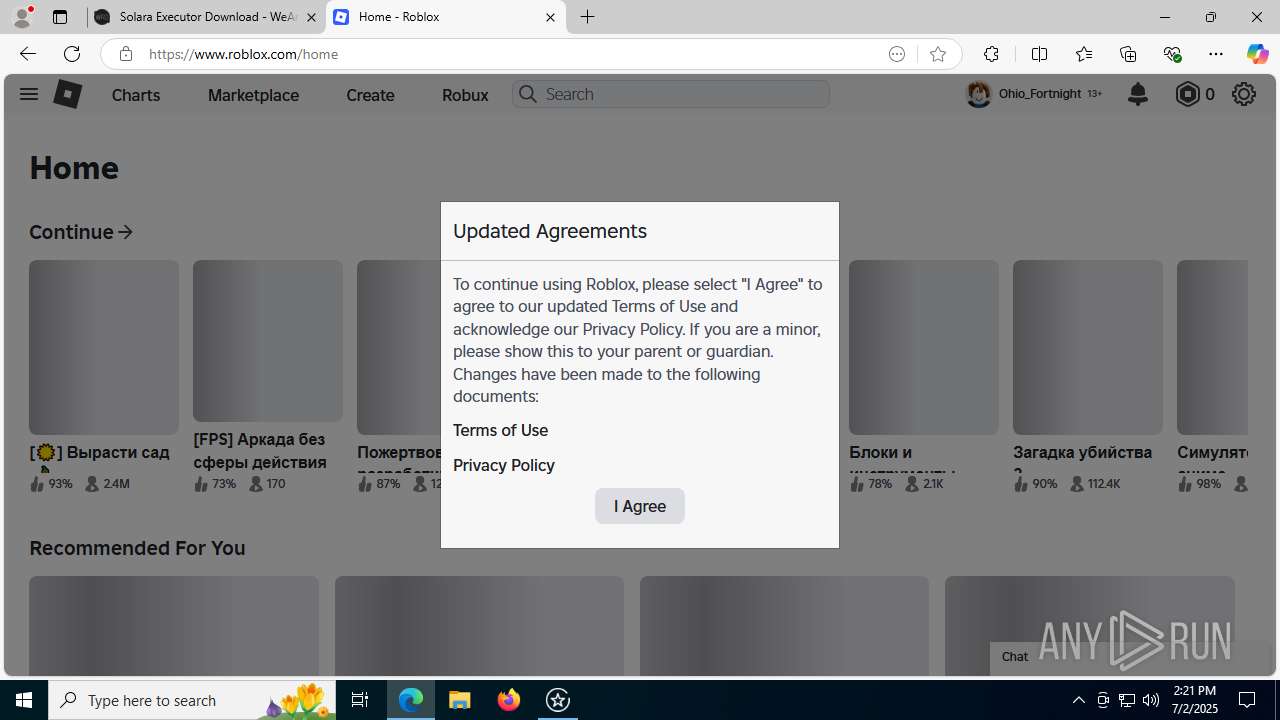Viewport: 1280px width, 720px height.
Task: Open the Terms of Use link
Action: [x=500, y=430]
